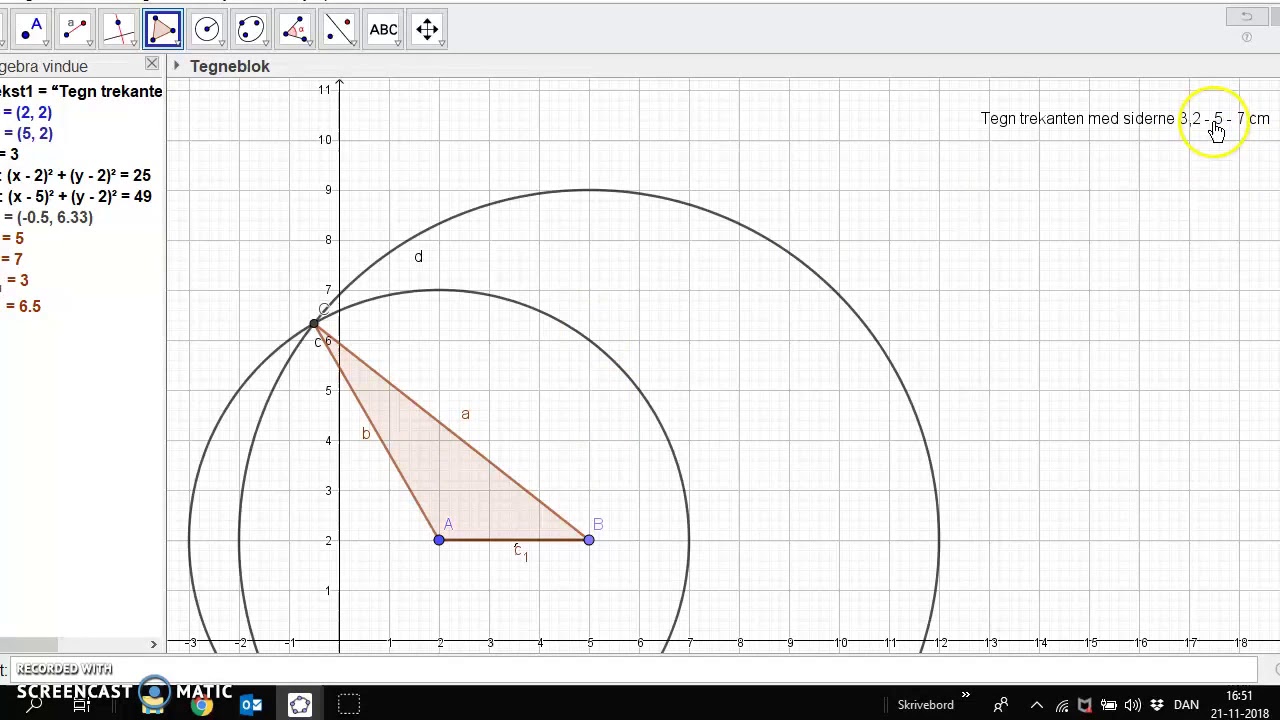Viewport: 1280px width, 720px height.
Task: Open the ABC text tool dropdown arrow
Action: (x=398, y=44)
